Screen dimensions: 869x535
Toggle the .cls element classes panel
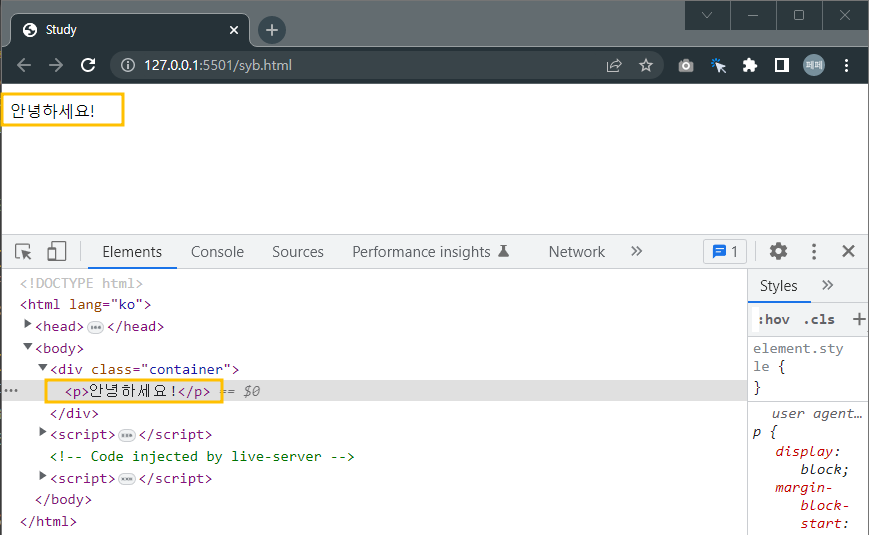819,319
